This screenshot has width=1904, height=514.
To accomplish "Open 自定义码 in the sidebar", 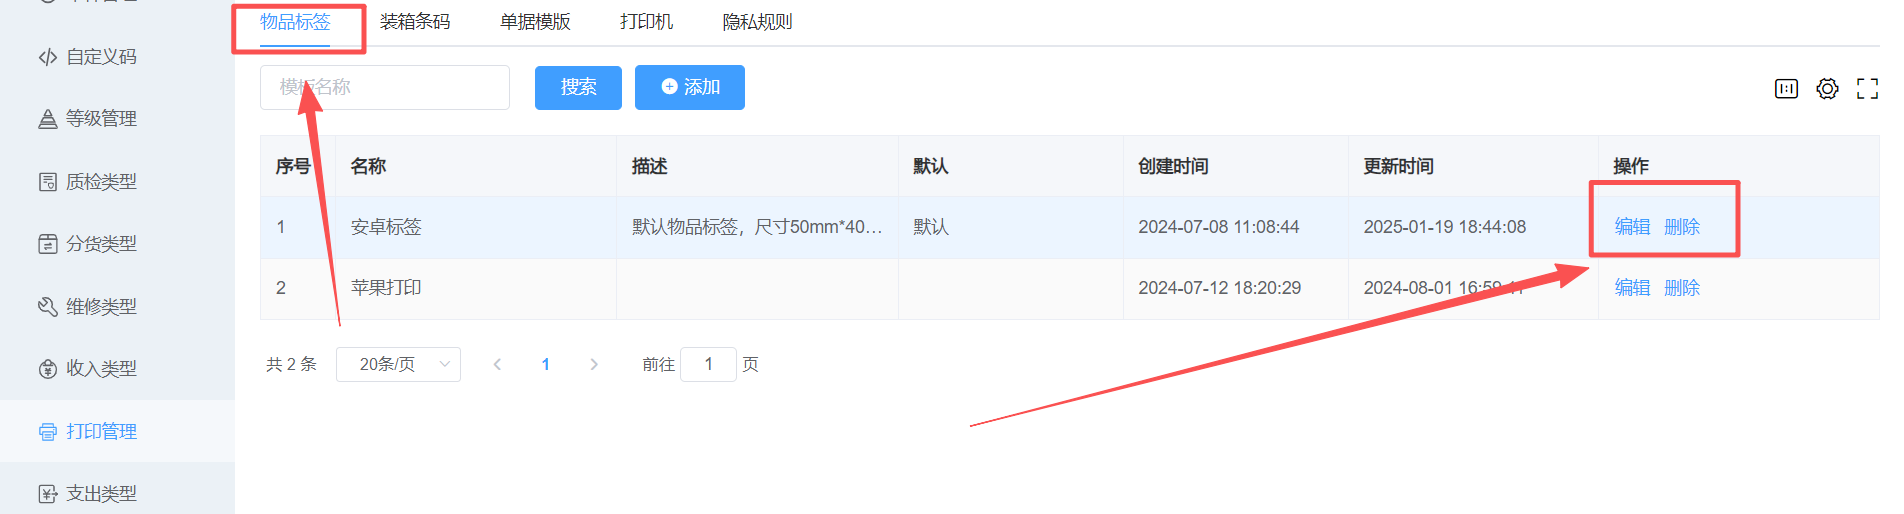I will pos(100,57).
